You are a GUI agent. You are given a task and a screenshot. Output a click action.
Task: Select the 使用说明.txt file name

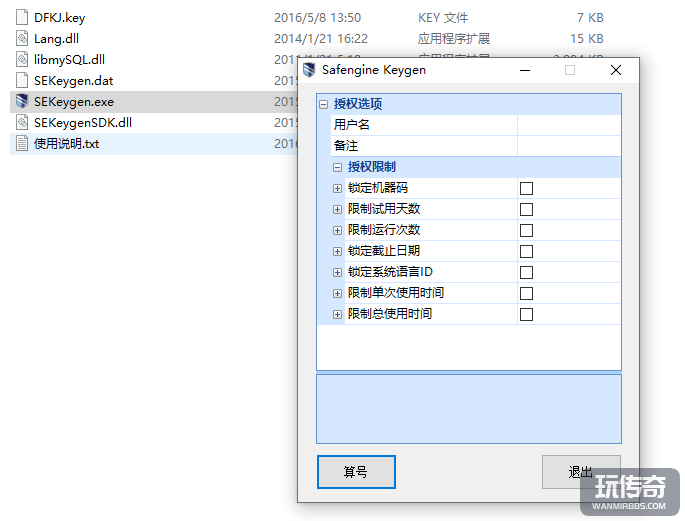click(66, 143)
